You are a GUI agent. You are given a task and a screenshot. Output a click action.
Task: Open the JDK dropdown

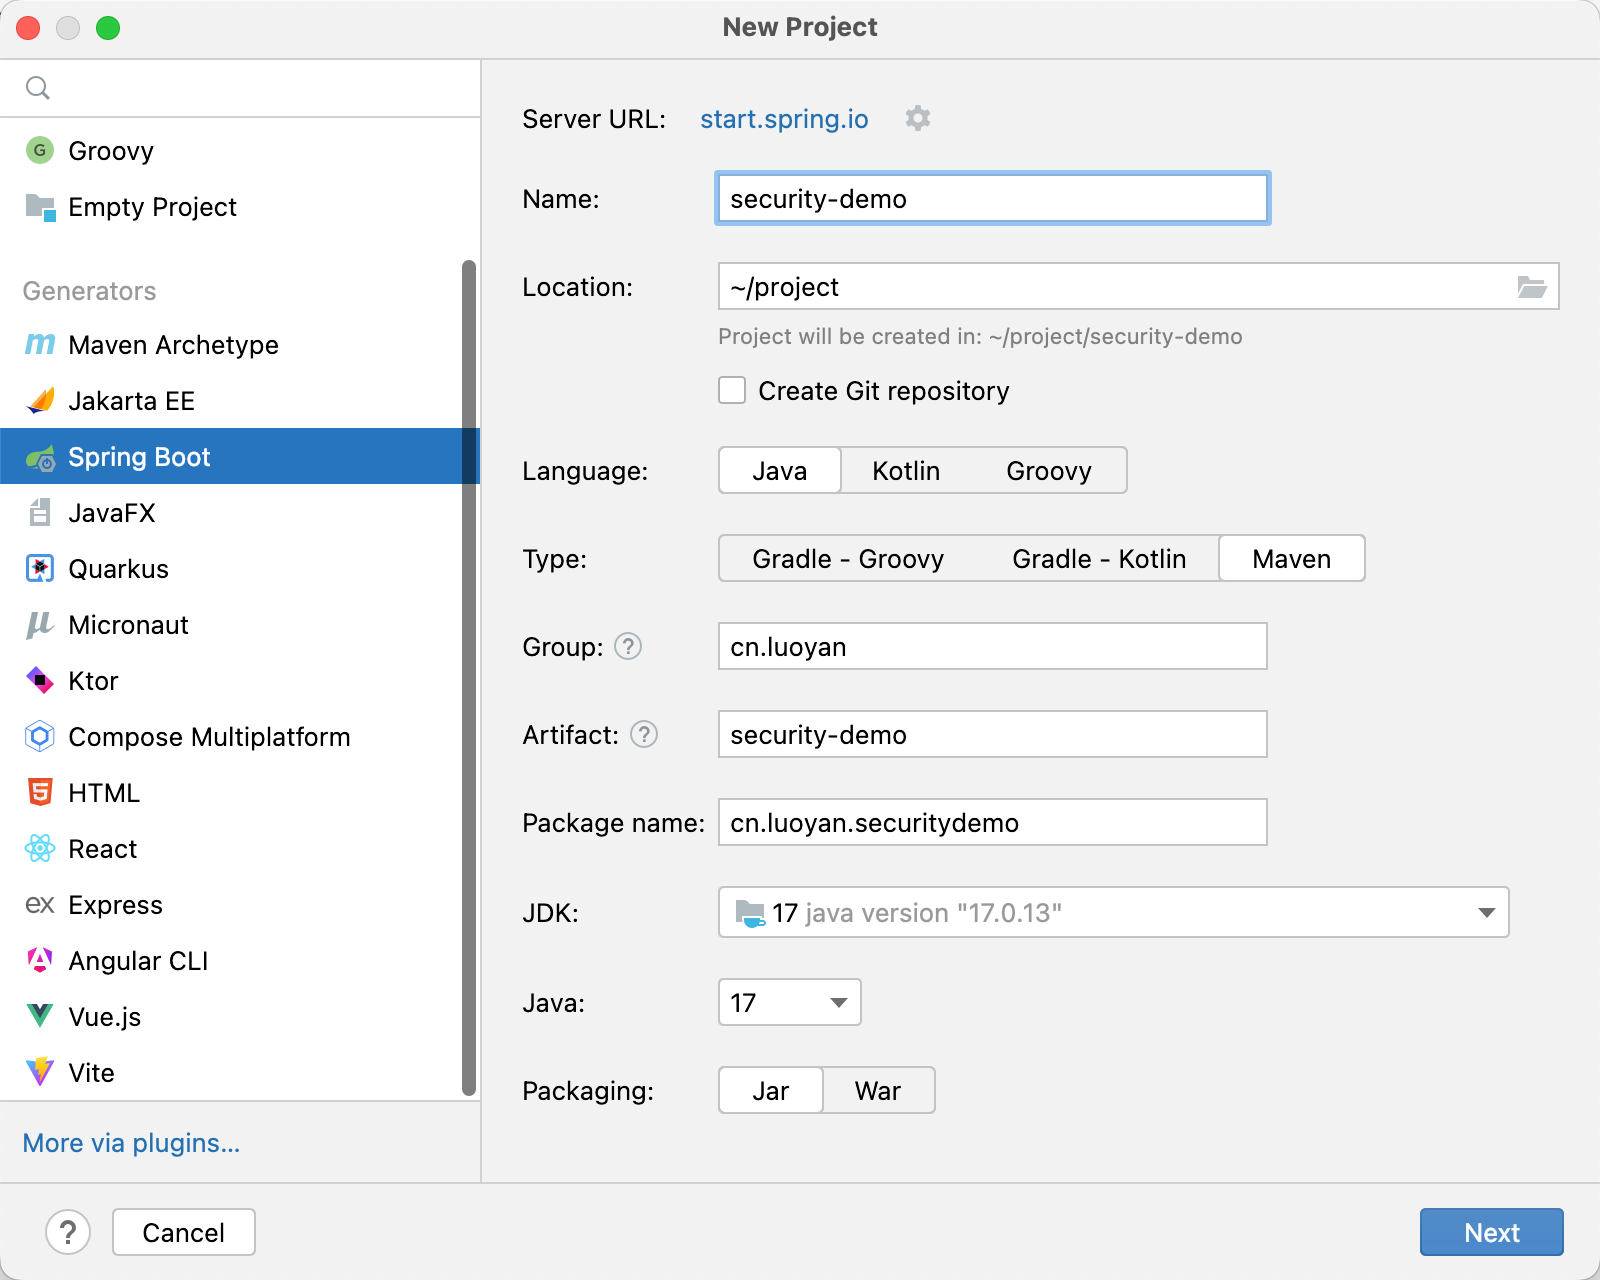1113,912
